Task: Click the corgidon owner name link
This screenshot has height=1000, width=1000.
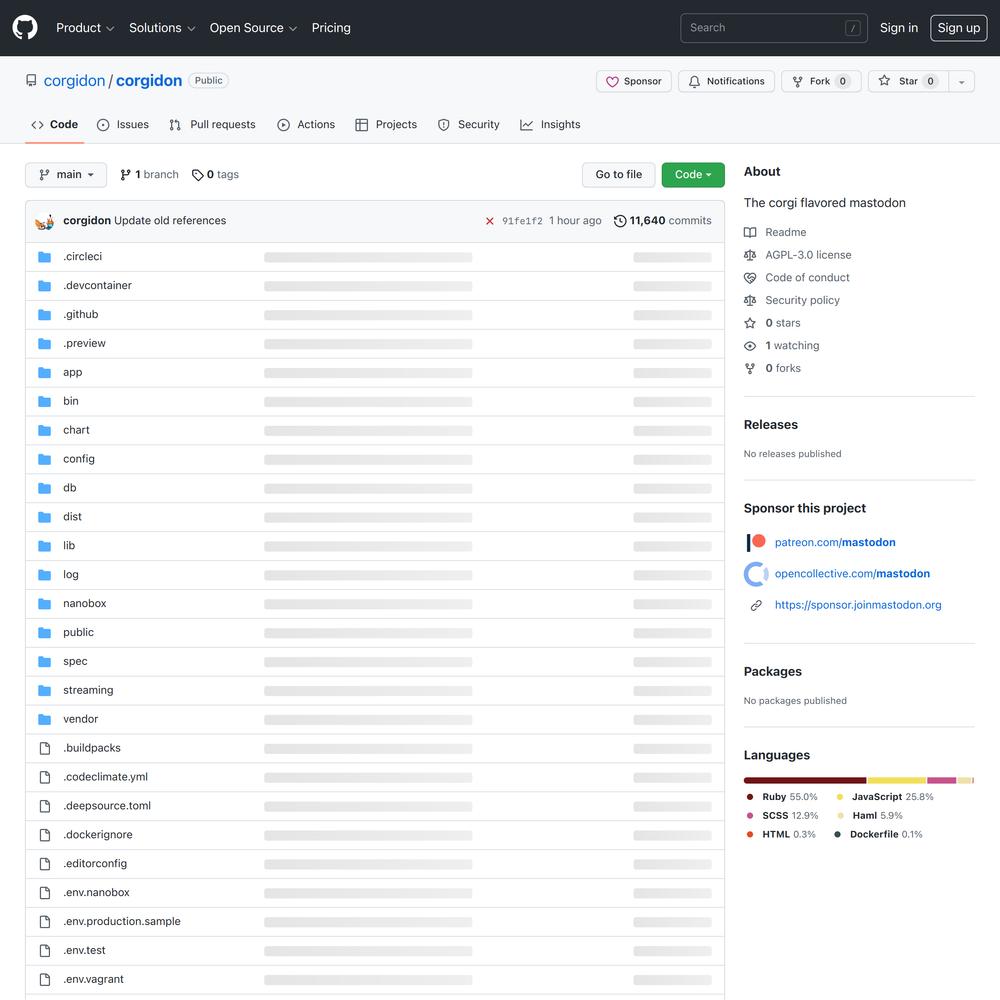Action: coord(74,81)
